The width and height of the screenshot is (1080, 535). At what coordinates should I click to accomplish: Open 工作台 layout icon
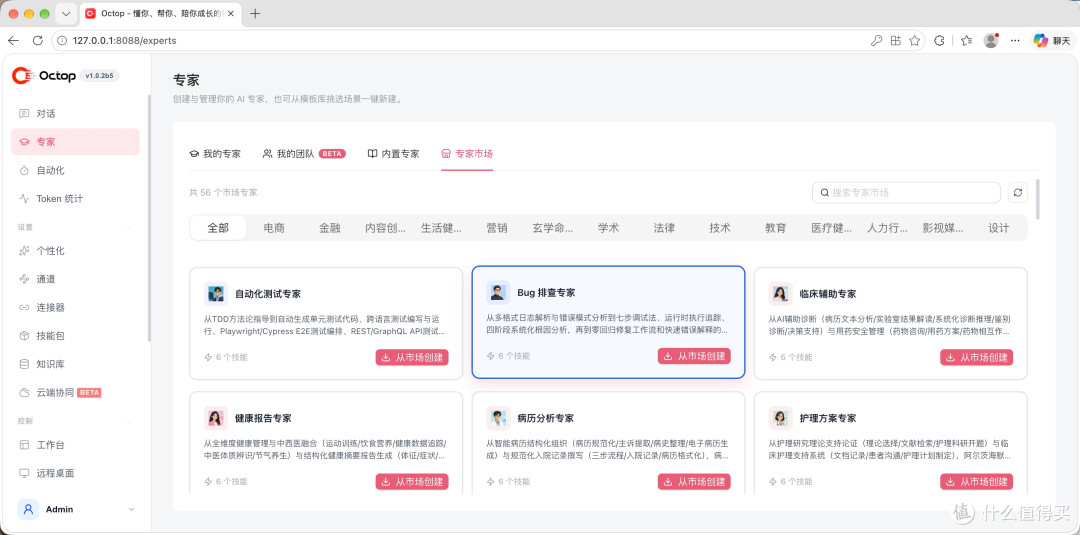[24, 445]
